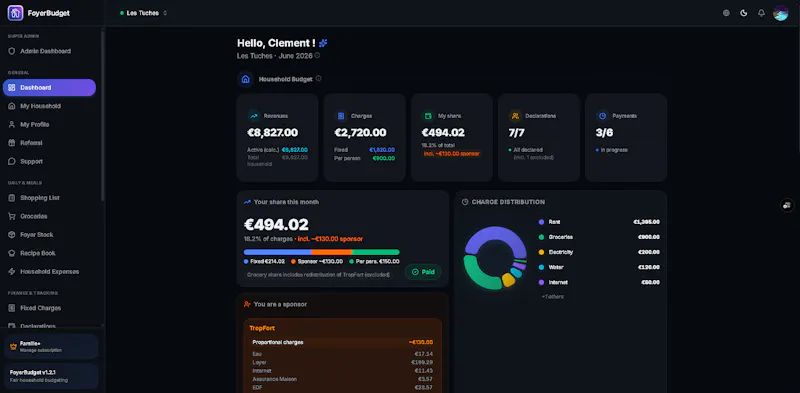Screen dimensions: 800x393
Task: Open My Profile page
Action: [49, 125]
